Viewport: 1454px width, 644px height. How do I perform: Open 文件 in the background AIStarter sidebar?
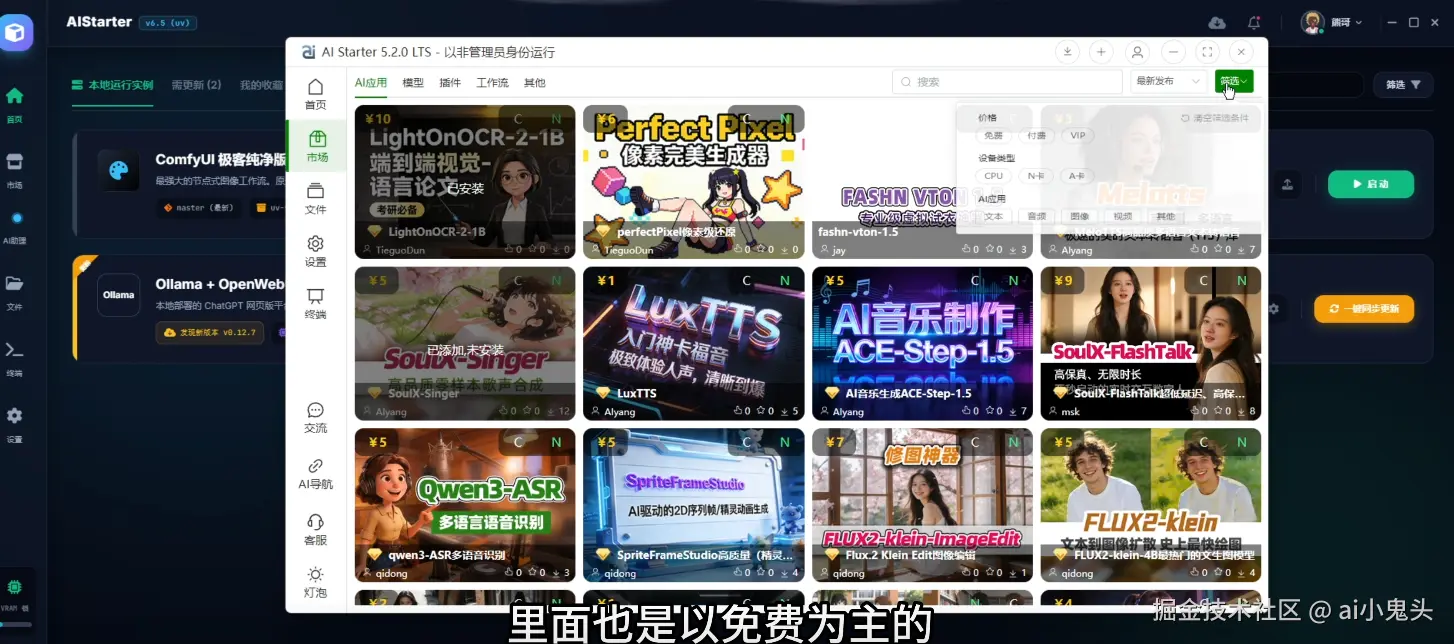click(14, 292)
